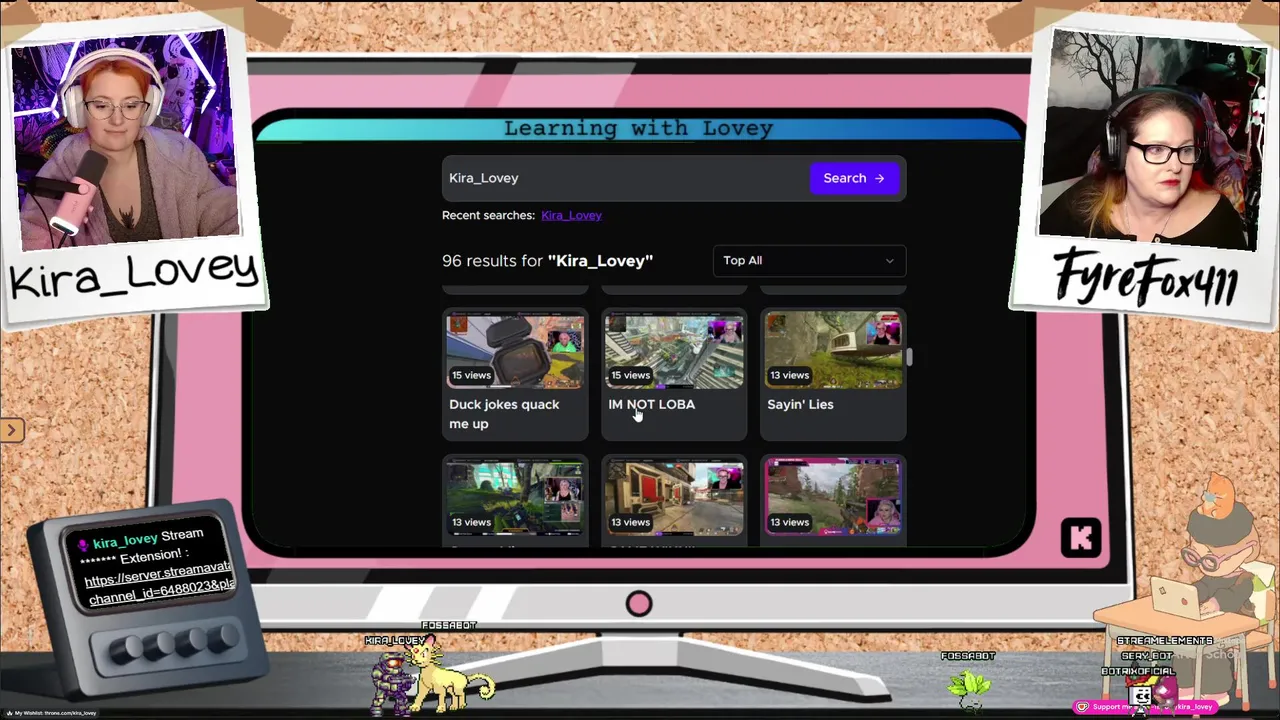The width and height of the screenshot is (1280, 720).
Task: Click the "15 views" label on the Duck jokes clip
Action: pos(471,375)
